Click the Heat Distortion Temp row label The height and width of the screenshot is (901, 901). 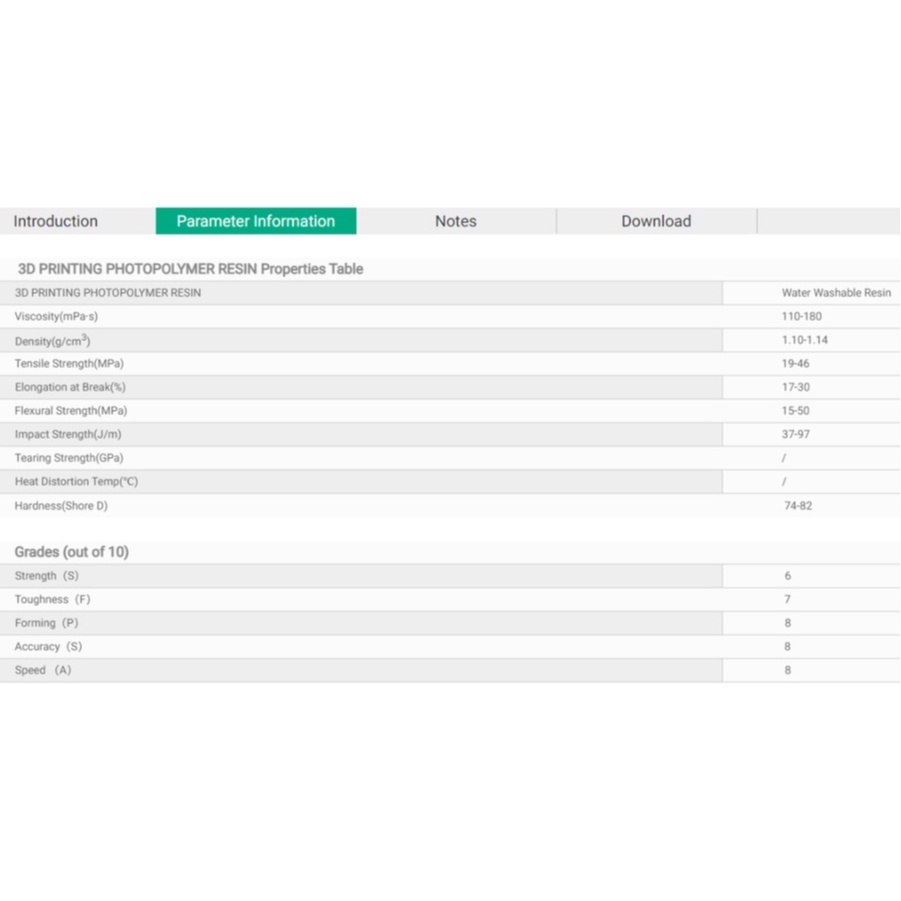click(x=76, y=481)
